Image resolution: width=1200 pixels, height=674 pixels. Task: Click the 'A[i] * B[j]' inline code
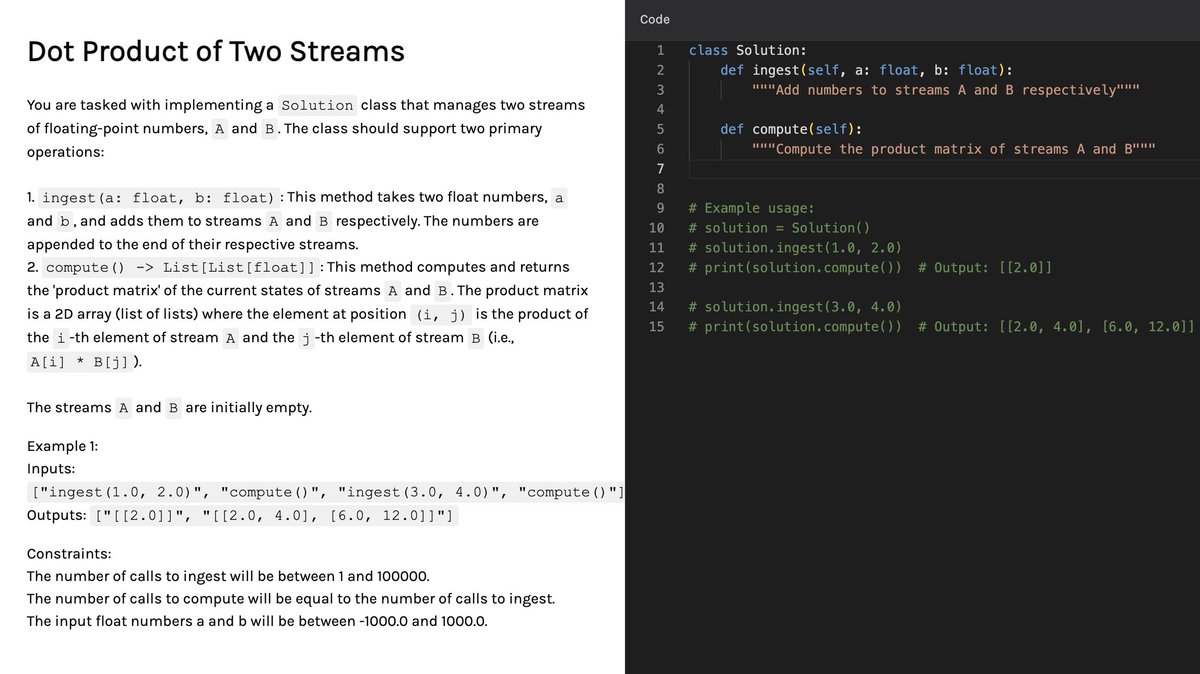78,362
